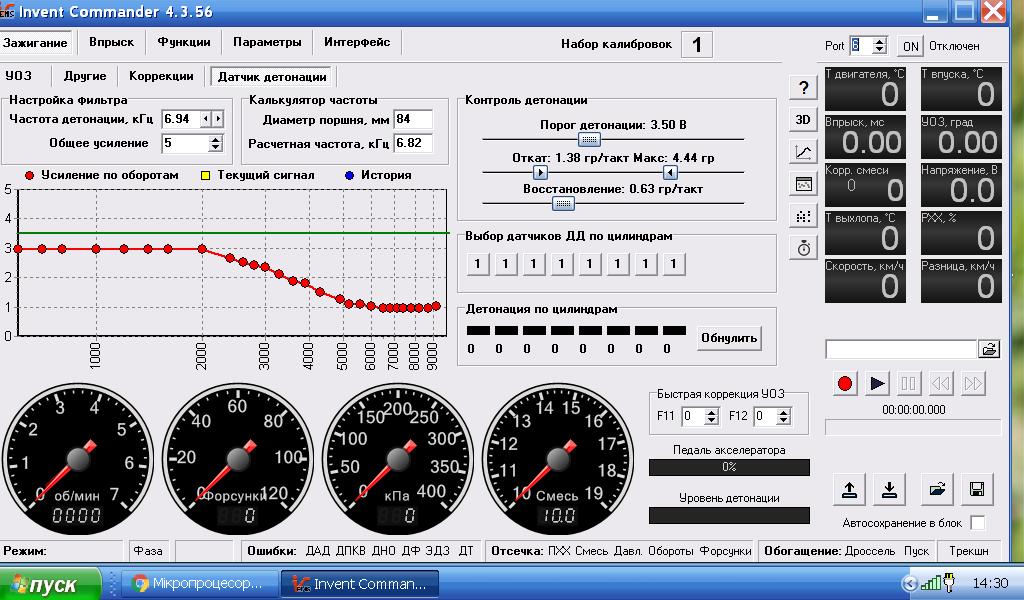Play the recorded log
The image size is (1024, 600).
pos(877,383)
